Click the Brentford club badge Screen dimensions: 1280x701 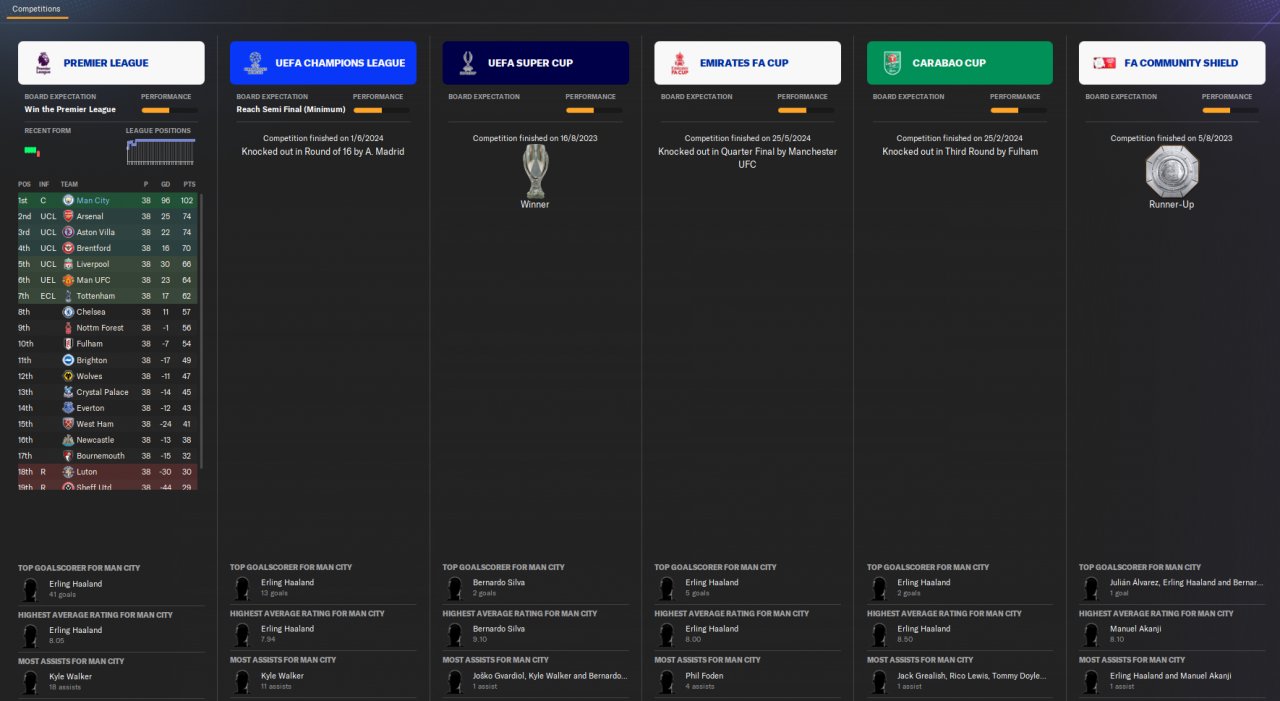[x=68, y=248]
